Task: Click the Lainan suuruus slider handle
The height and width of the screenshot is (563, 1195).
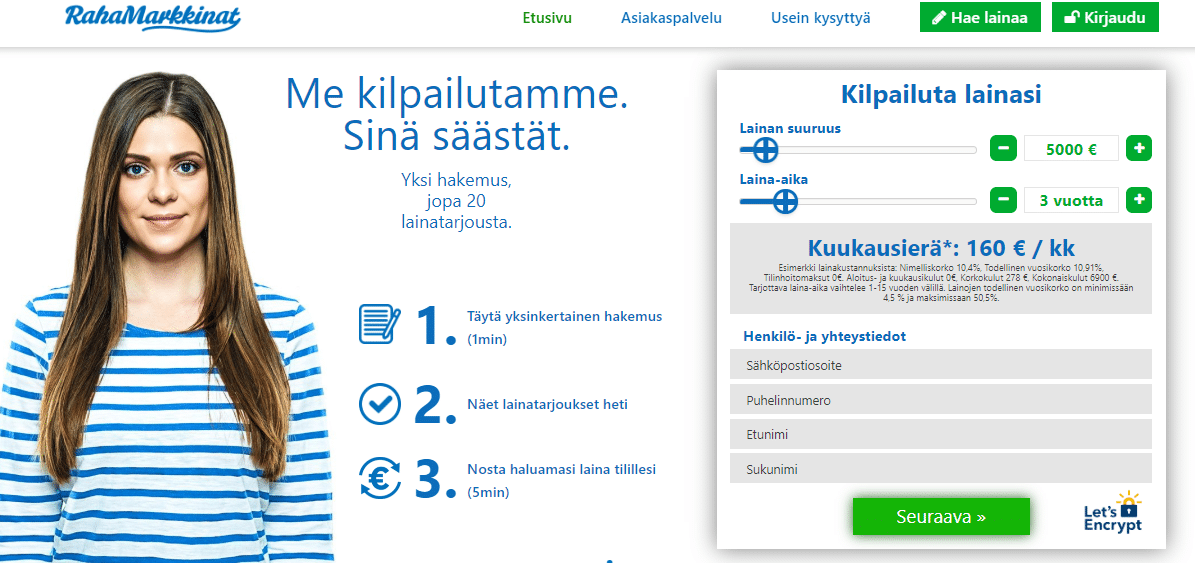Action: pos(765,150)
